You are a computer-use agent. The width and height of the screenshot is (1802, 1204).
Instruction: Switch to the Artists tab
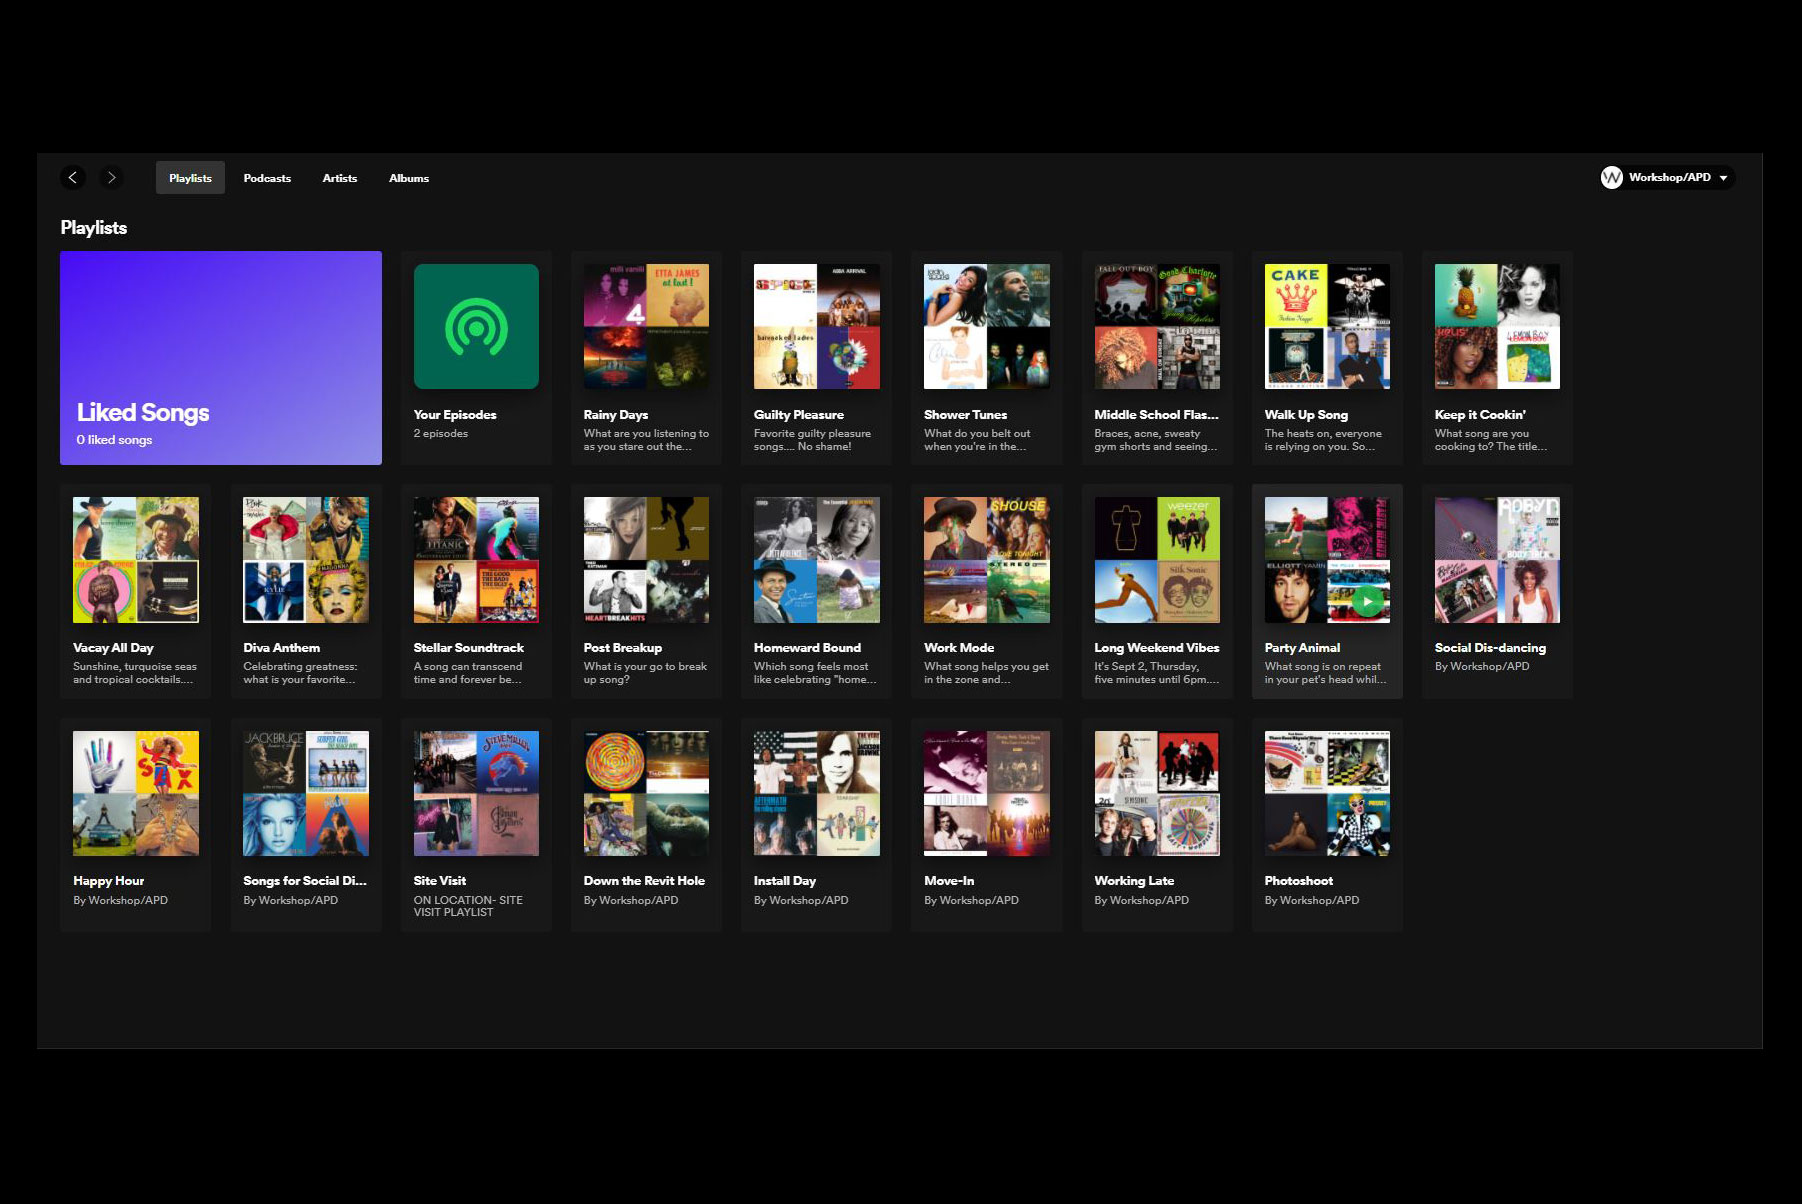[x=339, y=178]
